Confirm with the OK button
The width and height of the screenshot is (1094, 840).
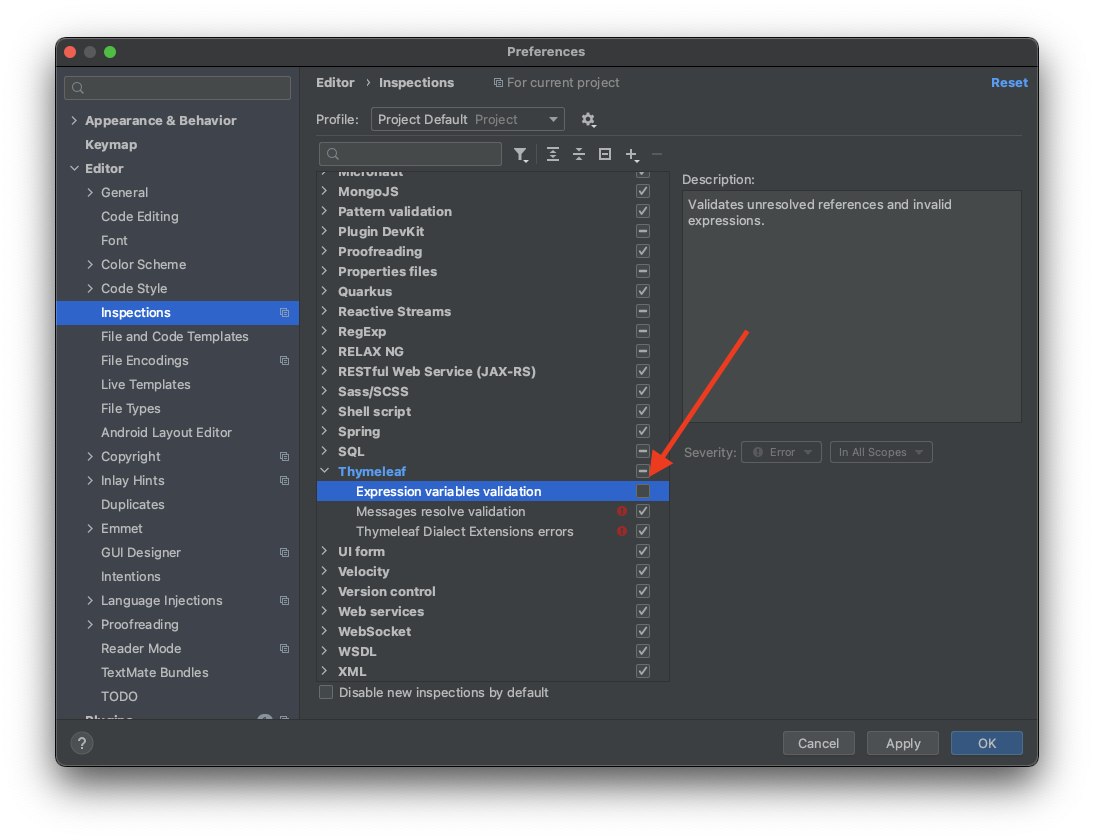pos(987,743)
